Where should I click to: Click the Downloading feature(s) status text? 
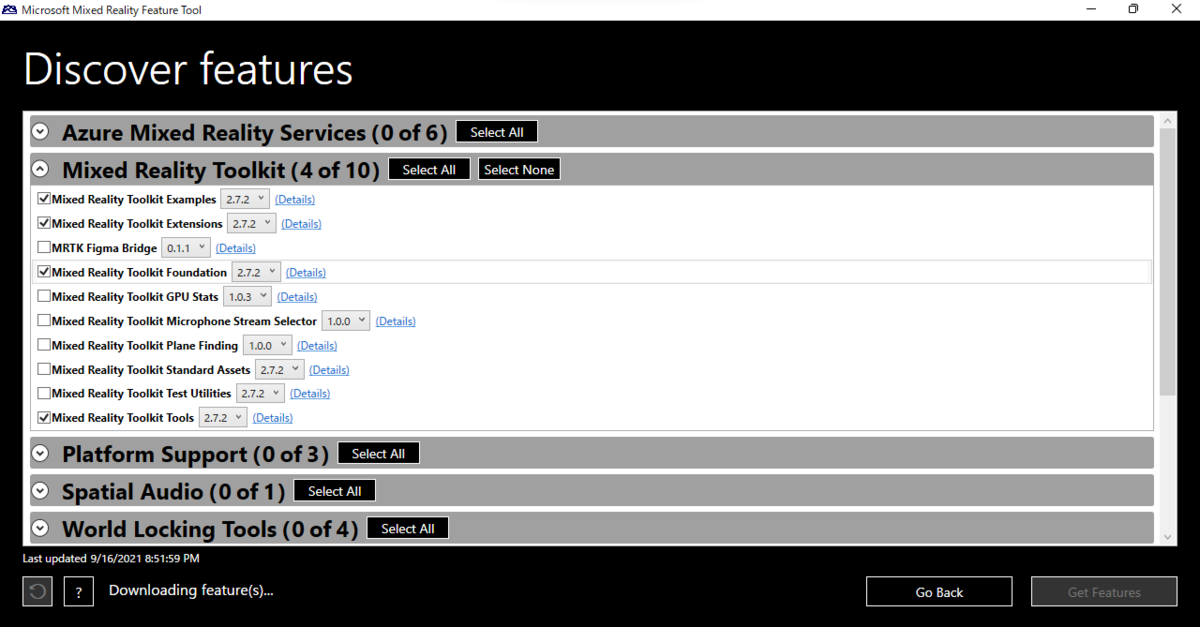(191, 590)
